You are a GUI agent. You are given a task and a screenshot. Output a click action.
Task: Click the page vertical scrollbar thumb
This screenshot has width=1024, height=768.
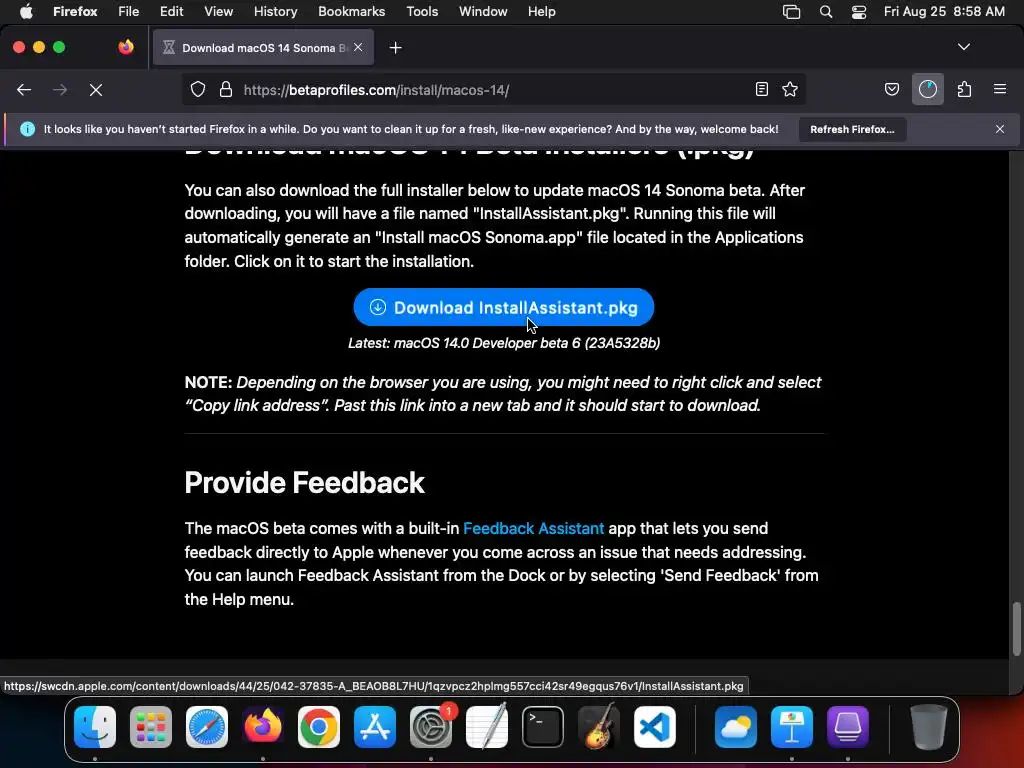(x=1016, y=629)
